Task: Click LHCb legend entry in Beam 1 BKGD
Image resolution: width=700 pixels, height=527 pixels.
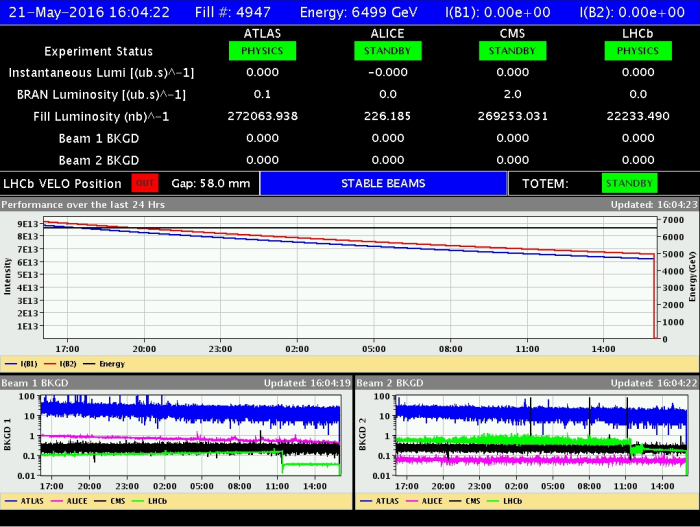Action: coord(150,501)
